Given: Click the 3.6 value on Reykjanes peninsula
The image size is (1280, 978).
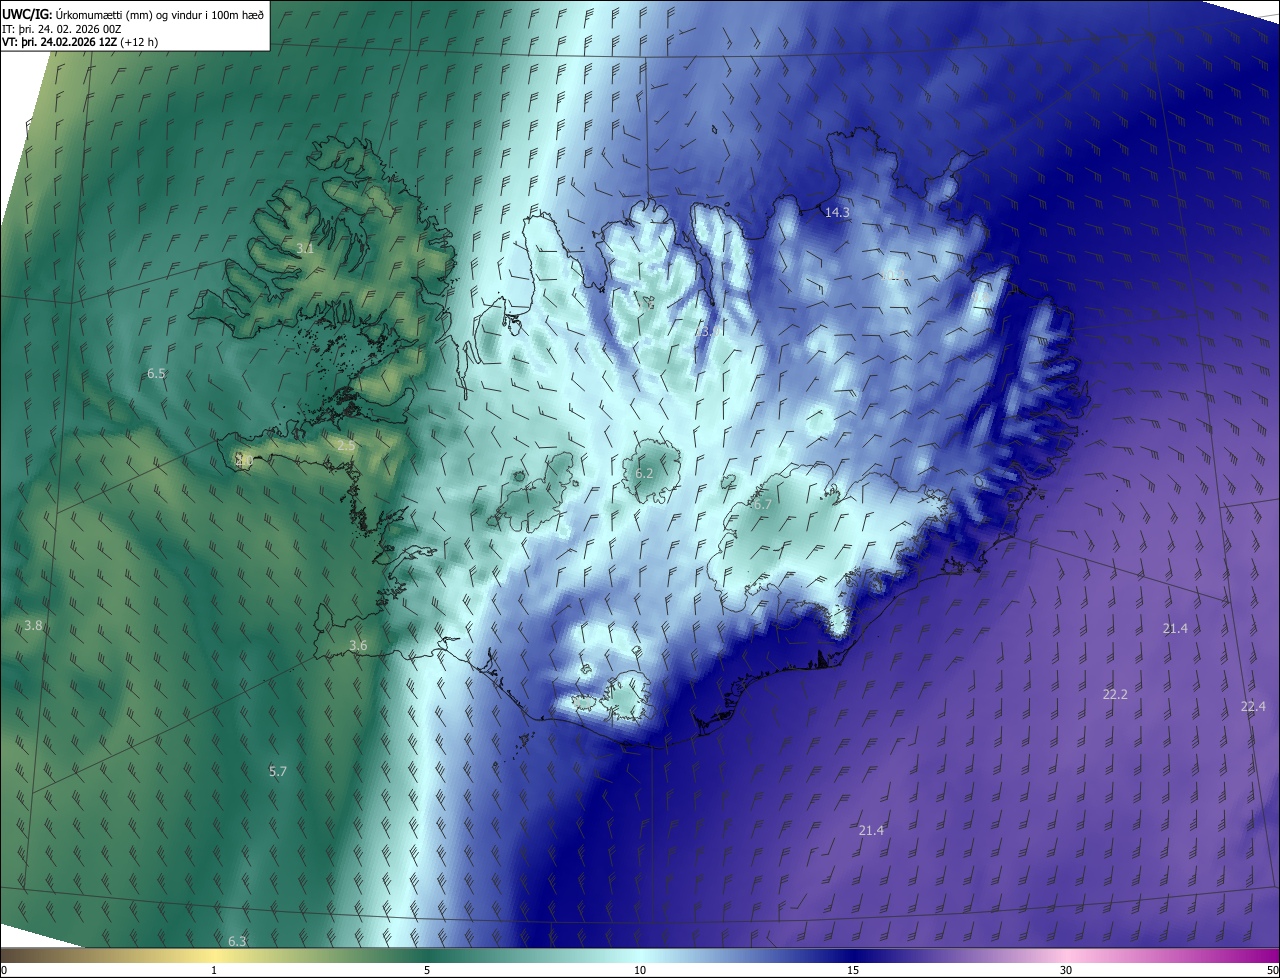Looking at the screenshot, I should 358,646.
